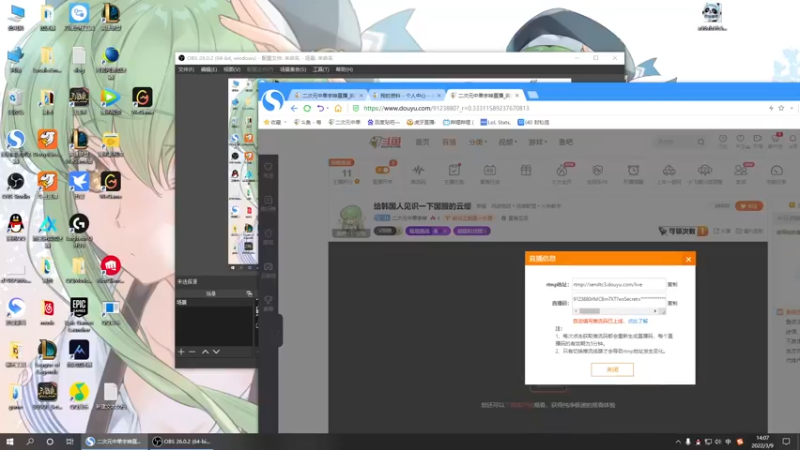
Task: Open OBS 帮助(H) menu
Action: coord(344,69)
